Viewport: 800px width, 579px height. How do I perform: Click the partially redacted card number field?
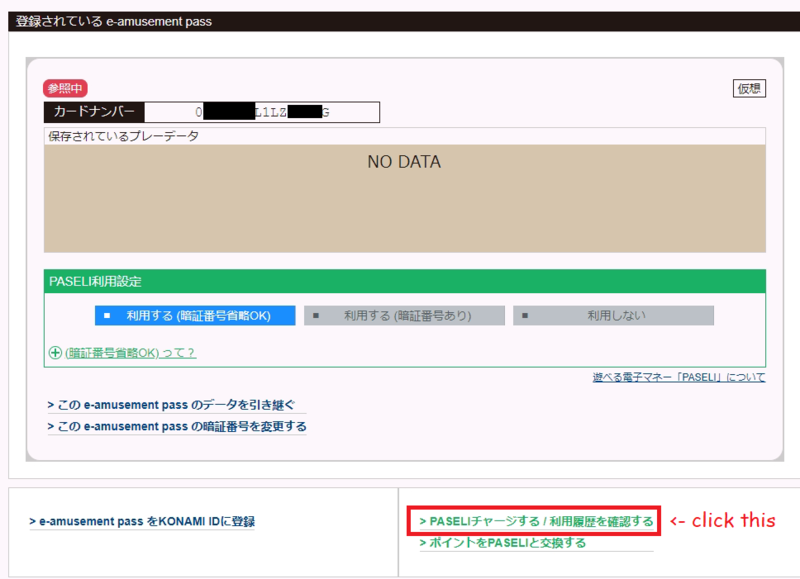262,112
